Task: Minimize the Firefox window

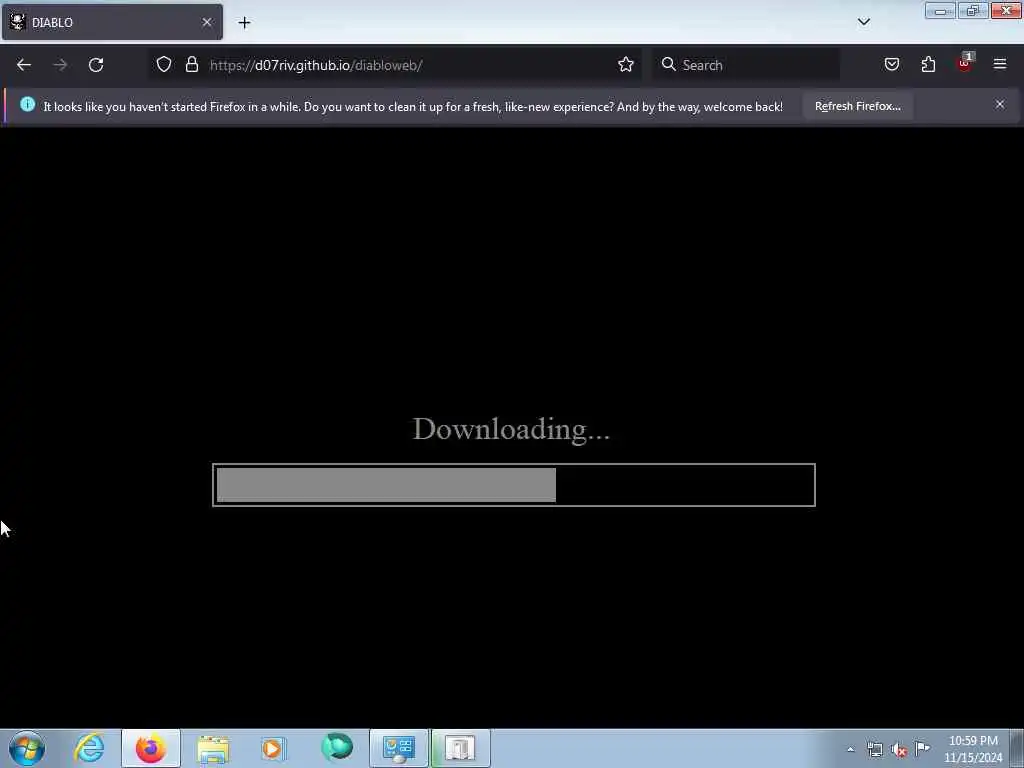Action: point(940,11)
